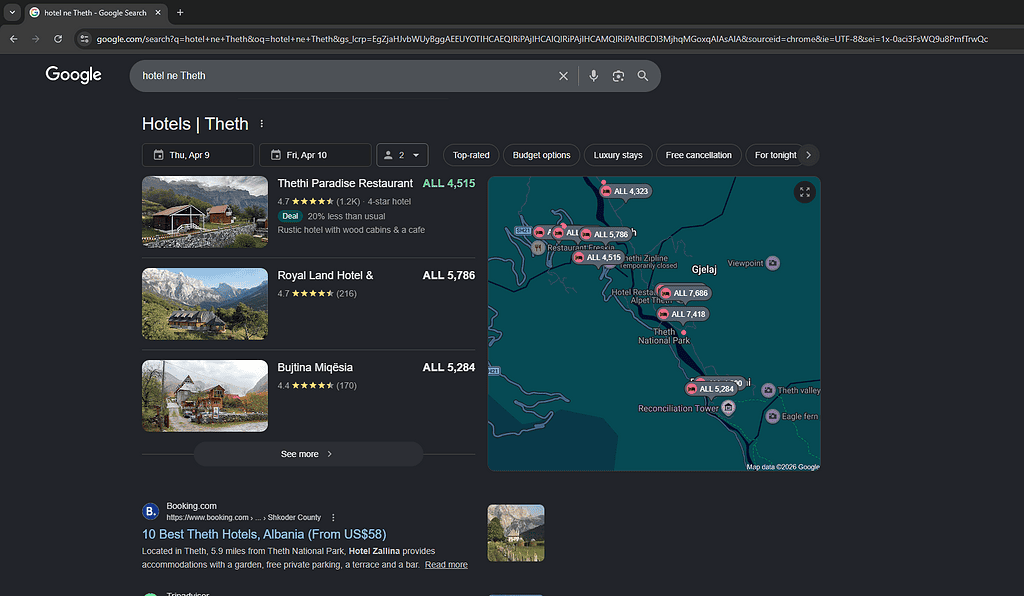The width and height of the screenshot is (1024, 596).
Task: Open check-in date Thu, Apr 9
Action: point(198,155)
